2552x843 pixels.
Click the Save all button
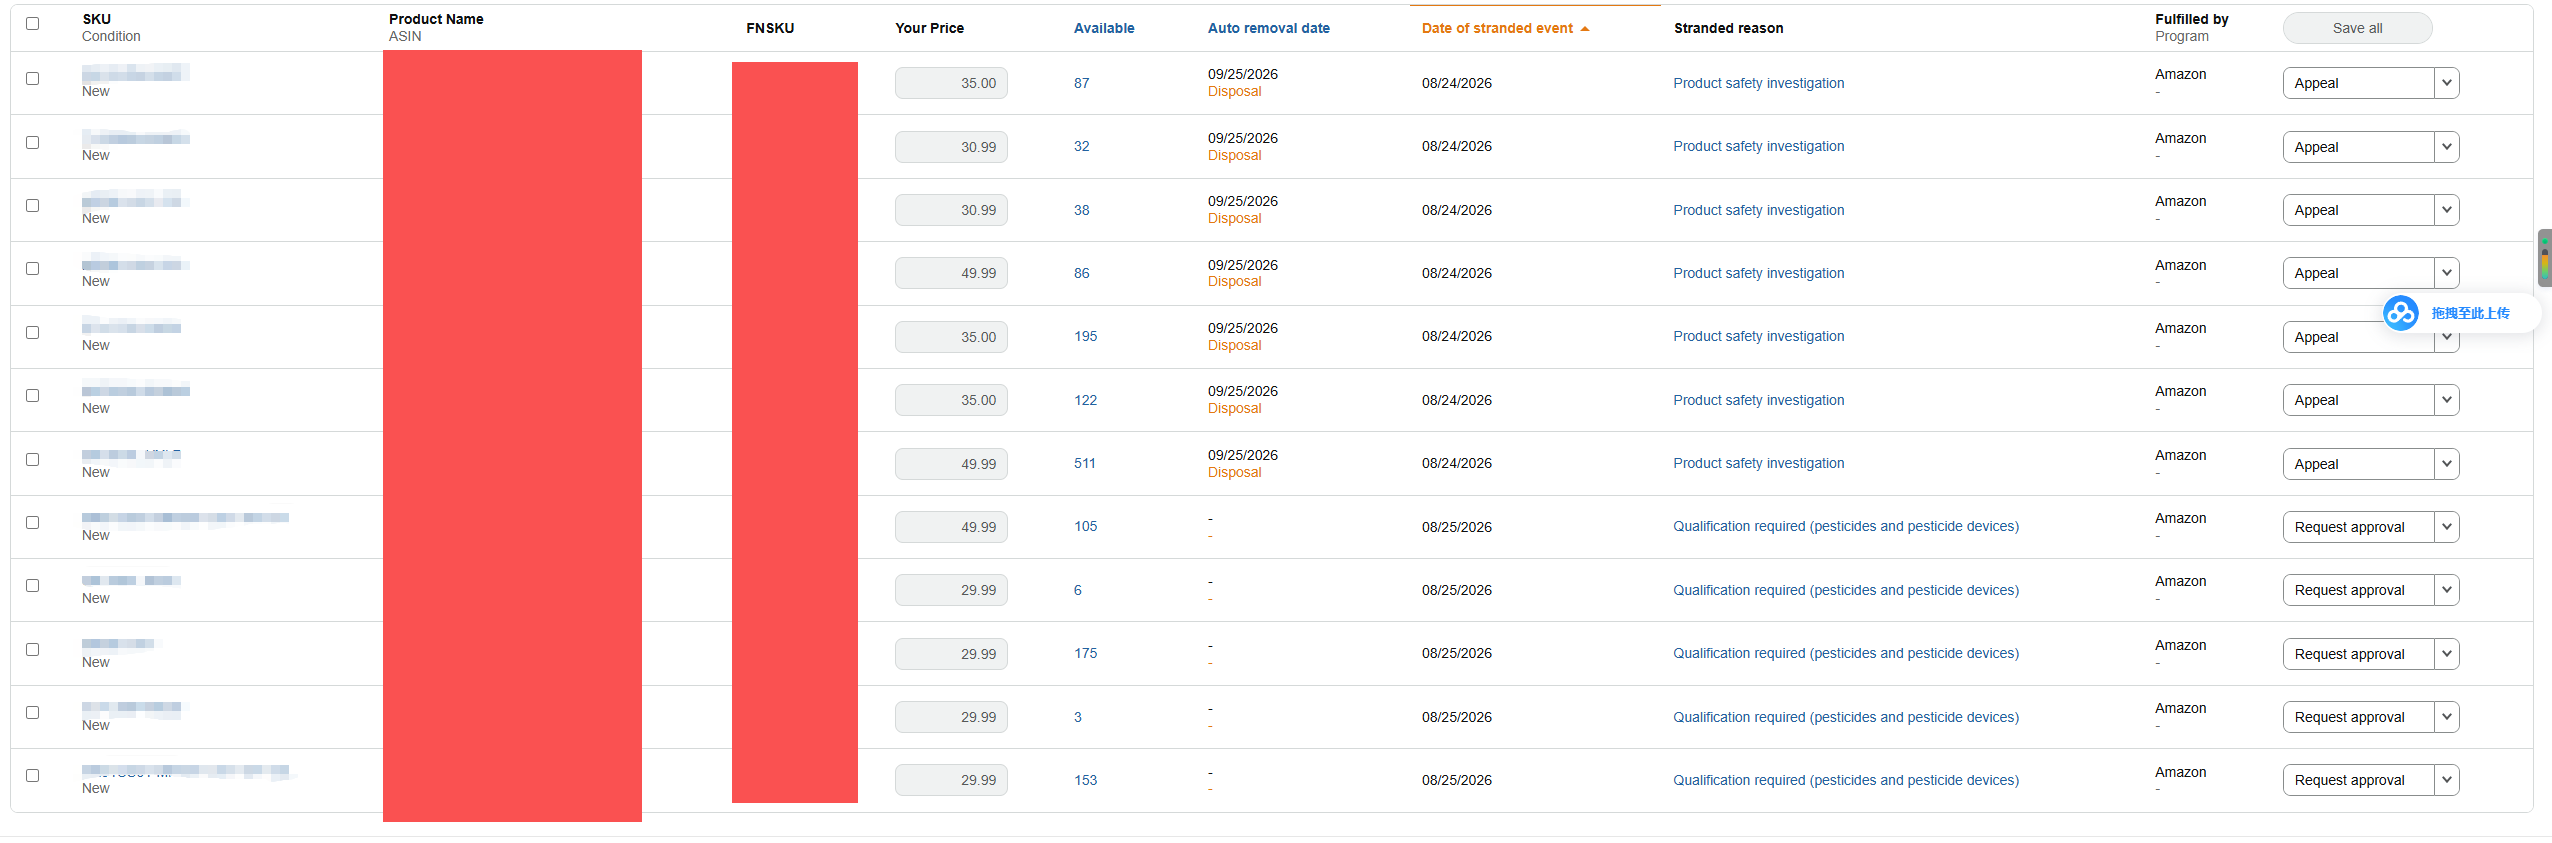click(x=2357, y=28)
